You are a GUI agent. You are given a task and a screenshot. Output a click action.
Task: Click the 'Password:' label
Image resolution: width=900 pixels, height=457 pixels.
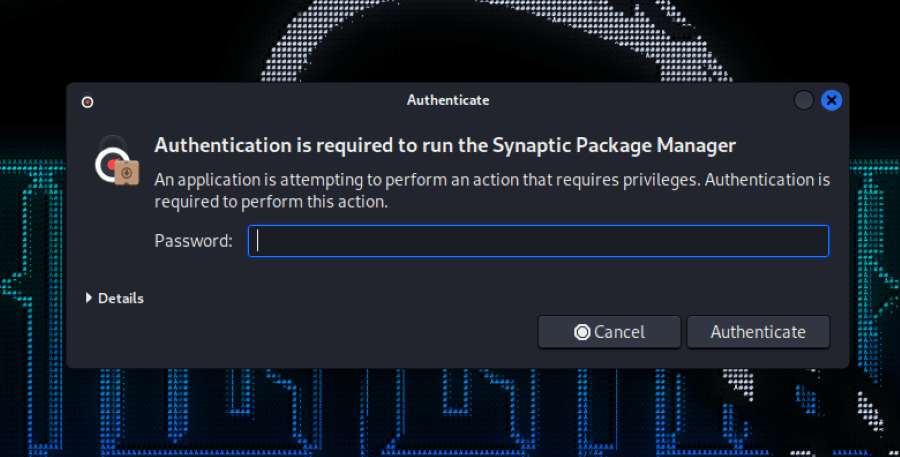193,241
